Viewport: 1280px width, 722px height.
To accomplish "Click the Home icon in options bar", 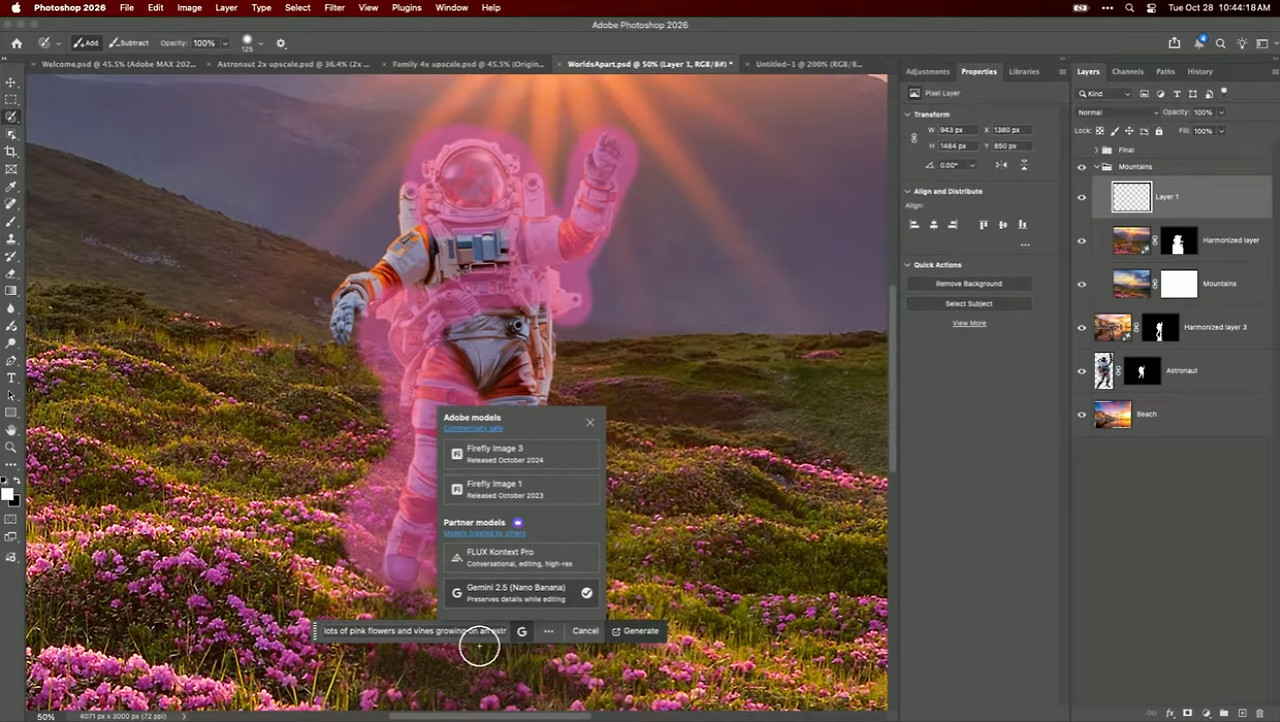I will tap(16, 43).
